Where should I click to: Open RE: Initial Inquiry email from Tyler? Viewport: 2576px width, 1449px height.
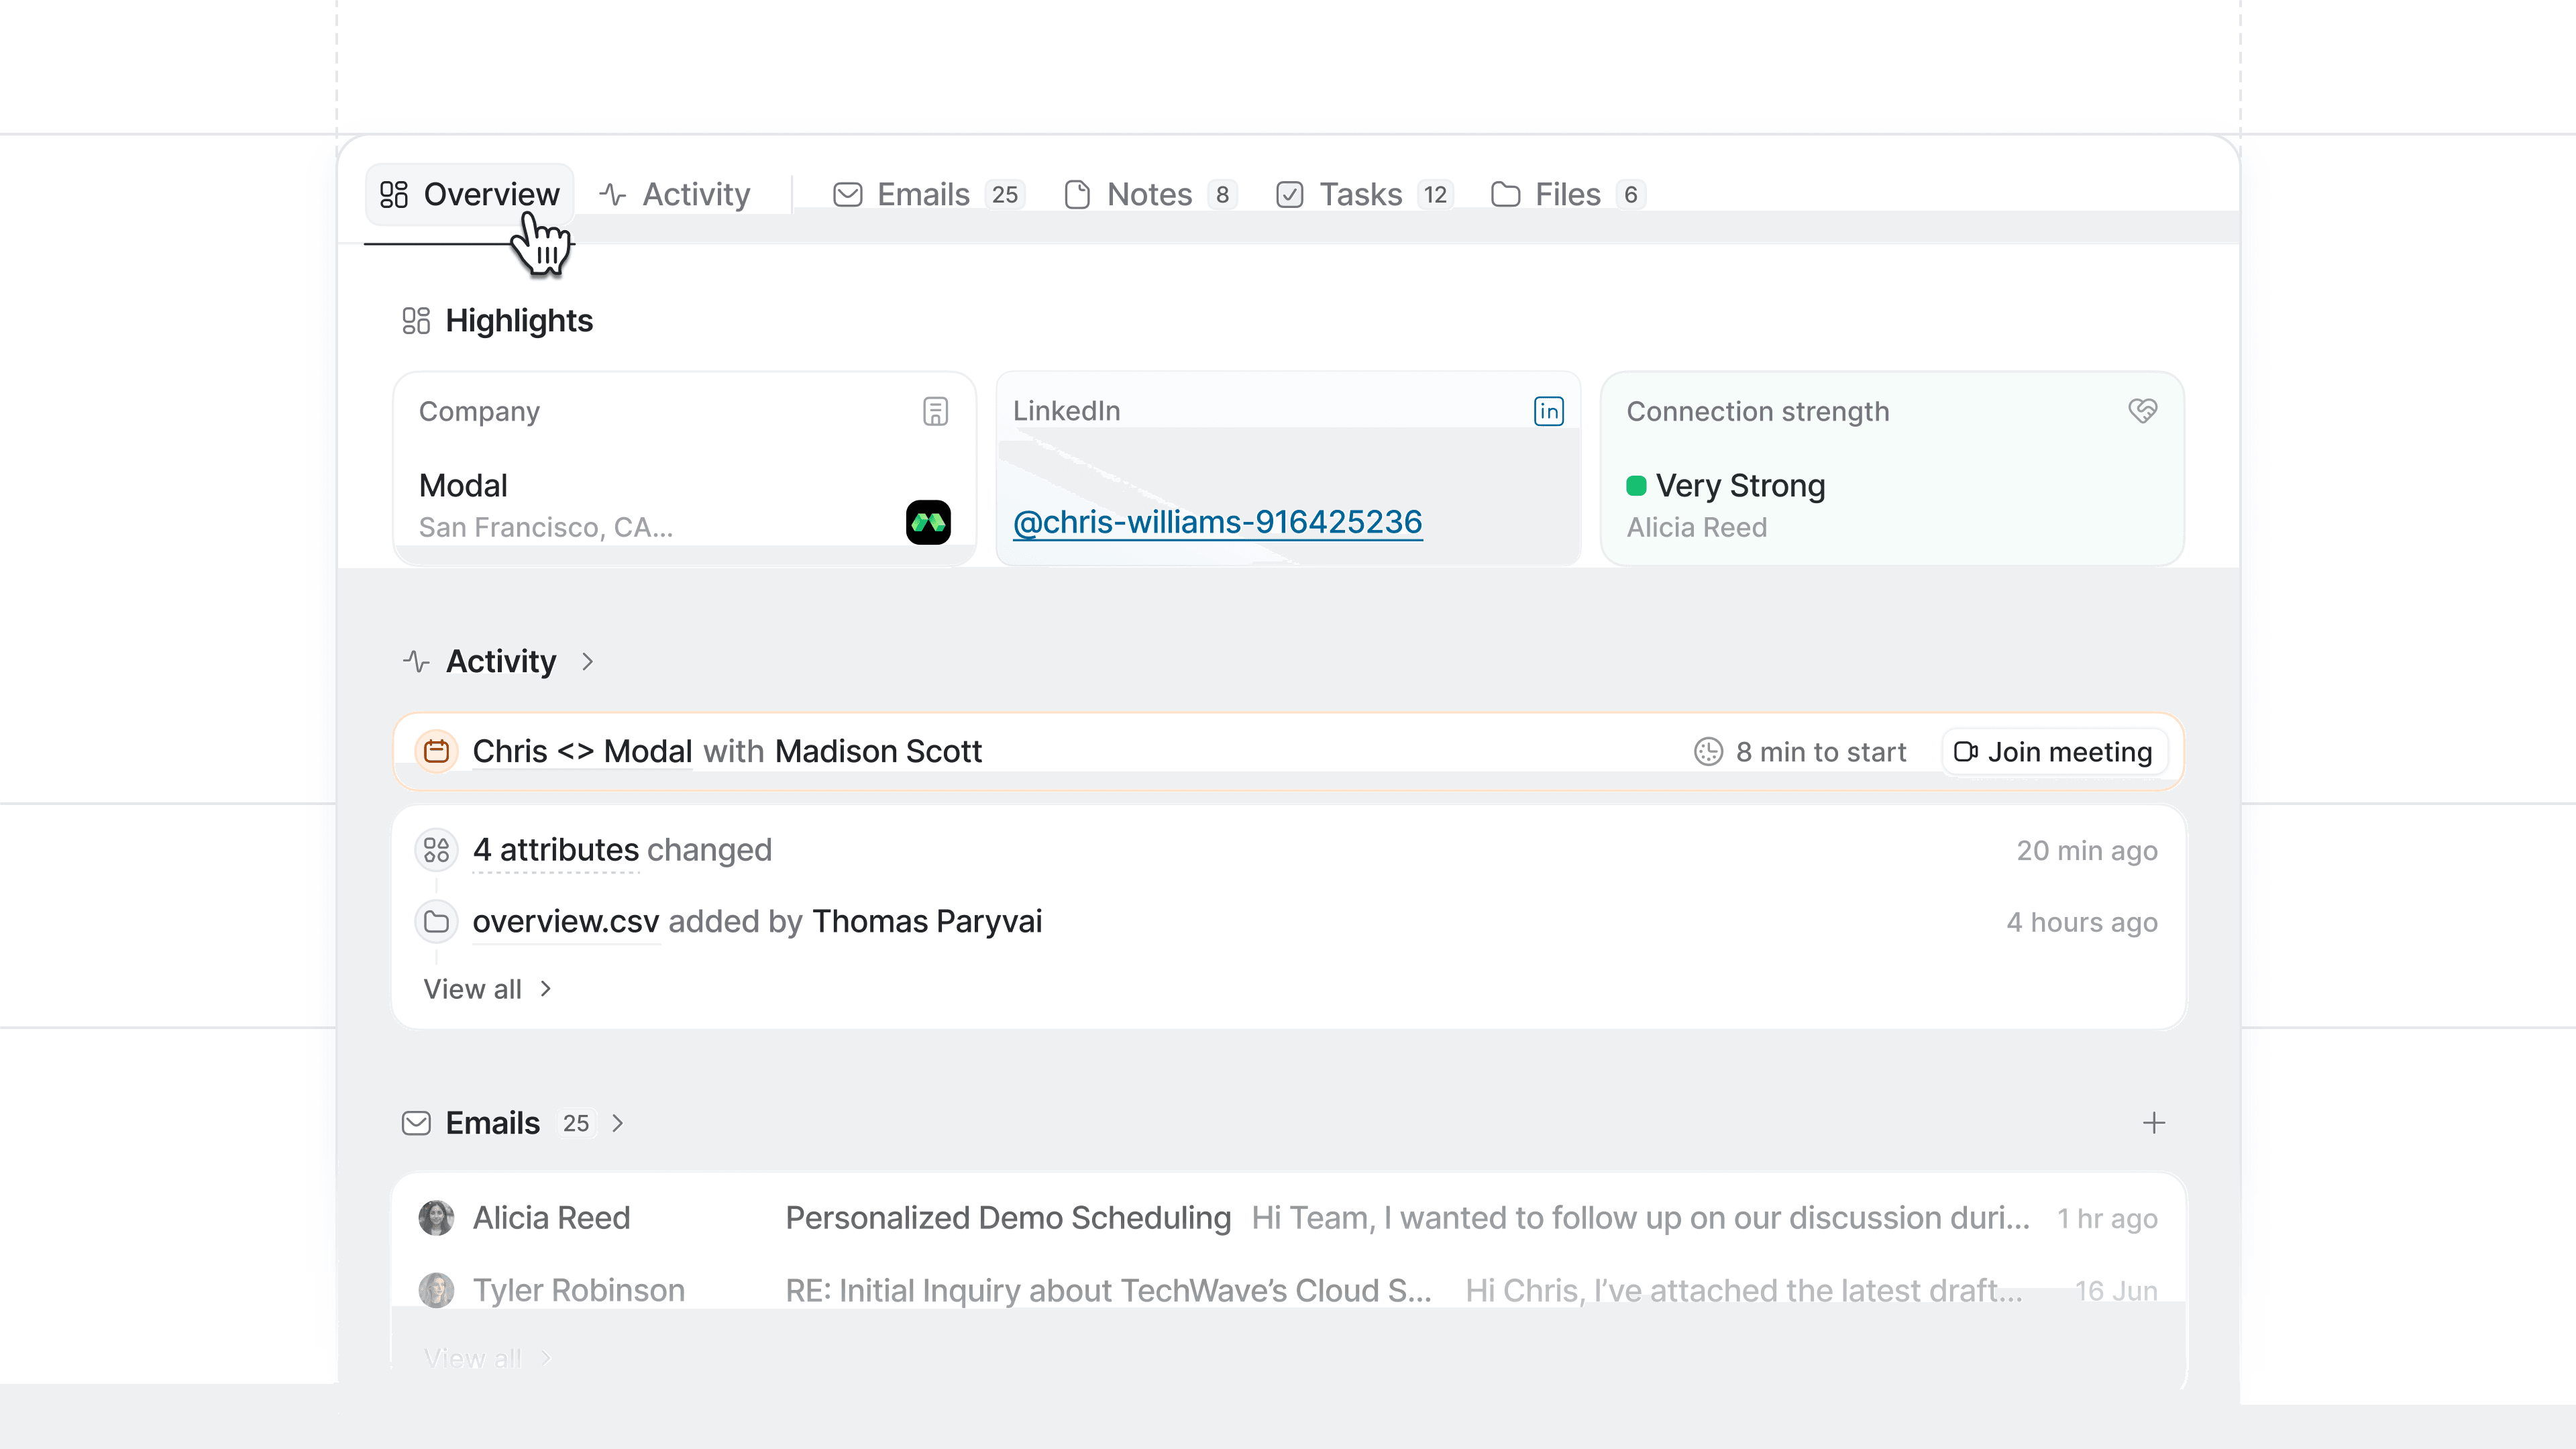pos(1108,1290)
